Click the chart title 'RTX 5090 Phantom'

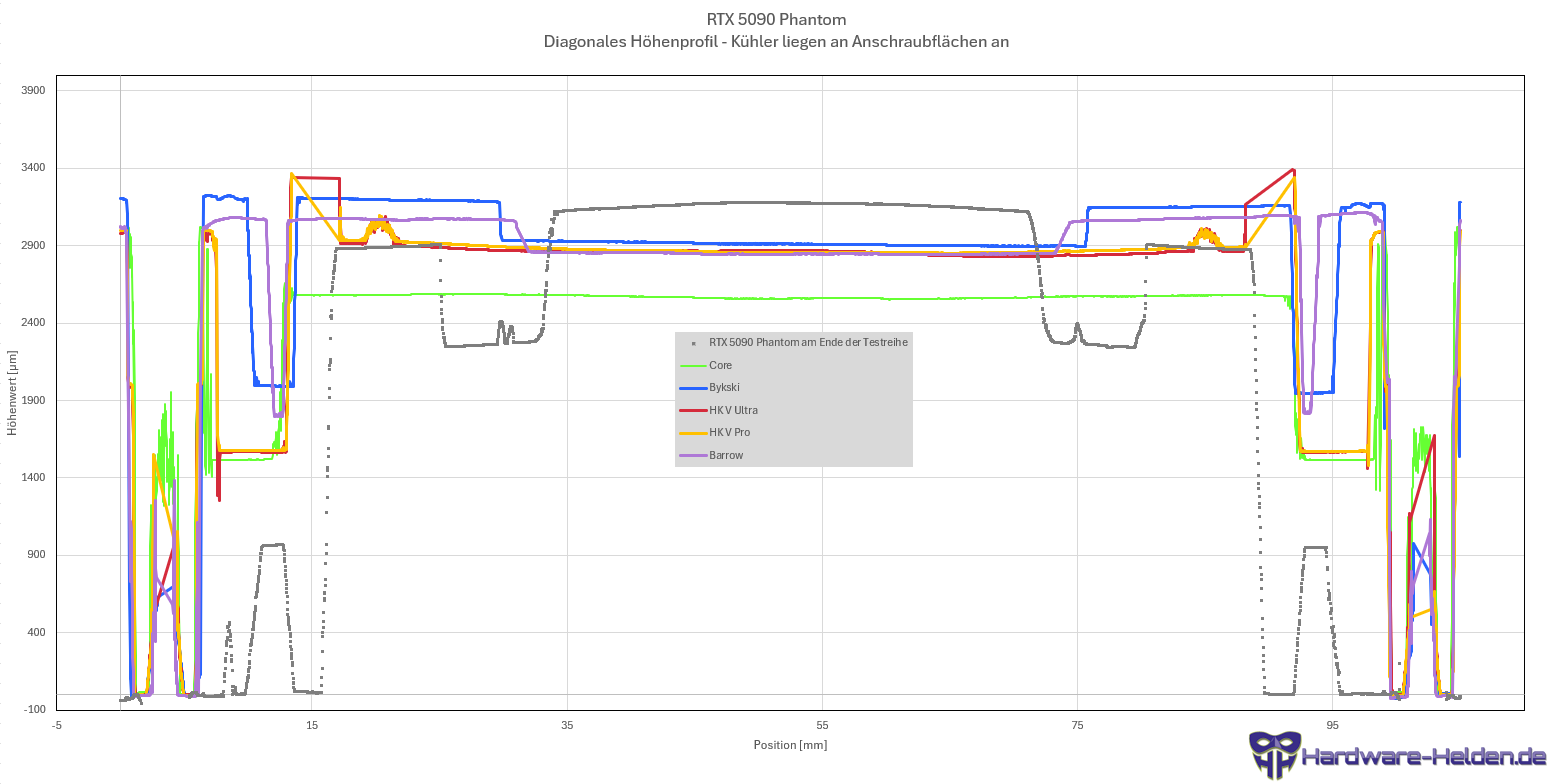(x=776, y=19)
